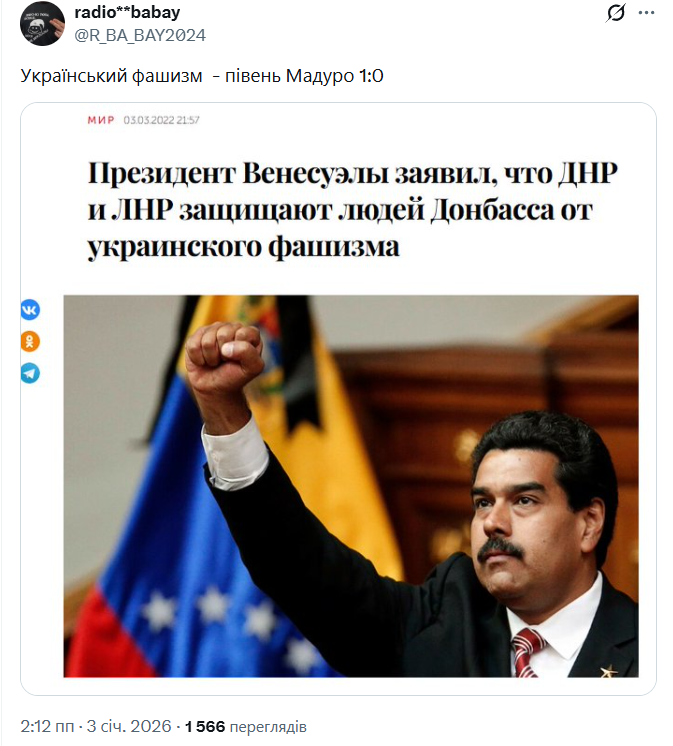Click the radio**babay display name
This screenshot has height=746, width=673.
[x=127, y=12]
